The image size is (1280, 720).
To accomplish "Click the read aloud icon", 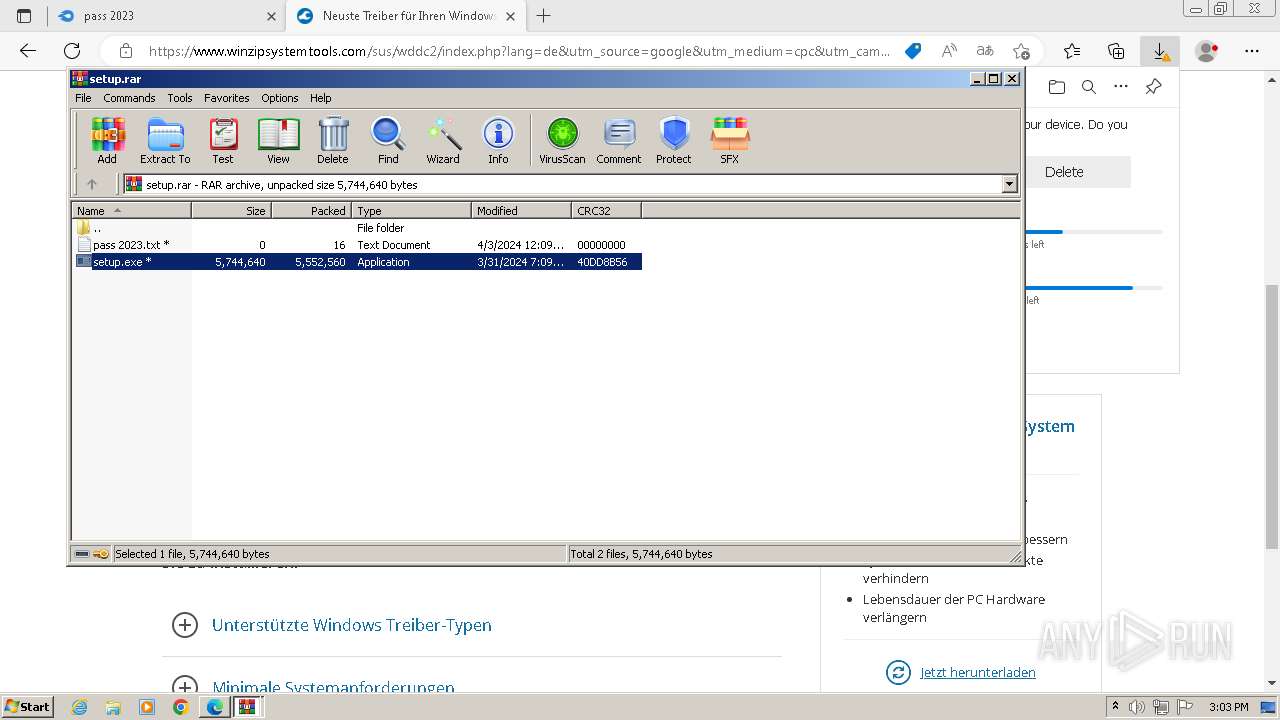I will pos(949,51).
